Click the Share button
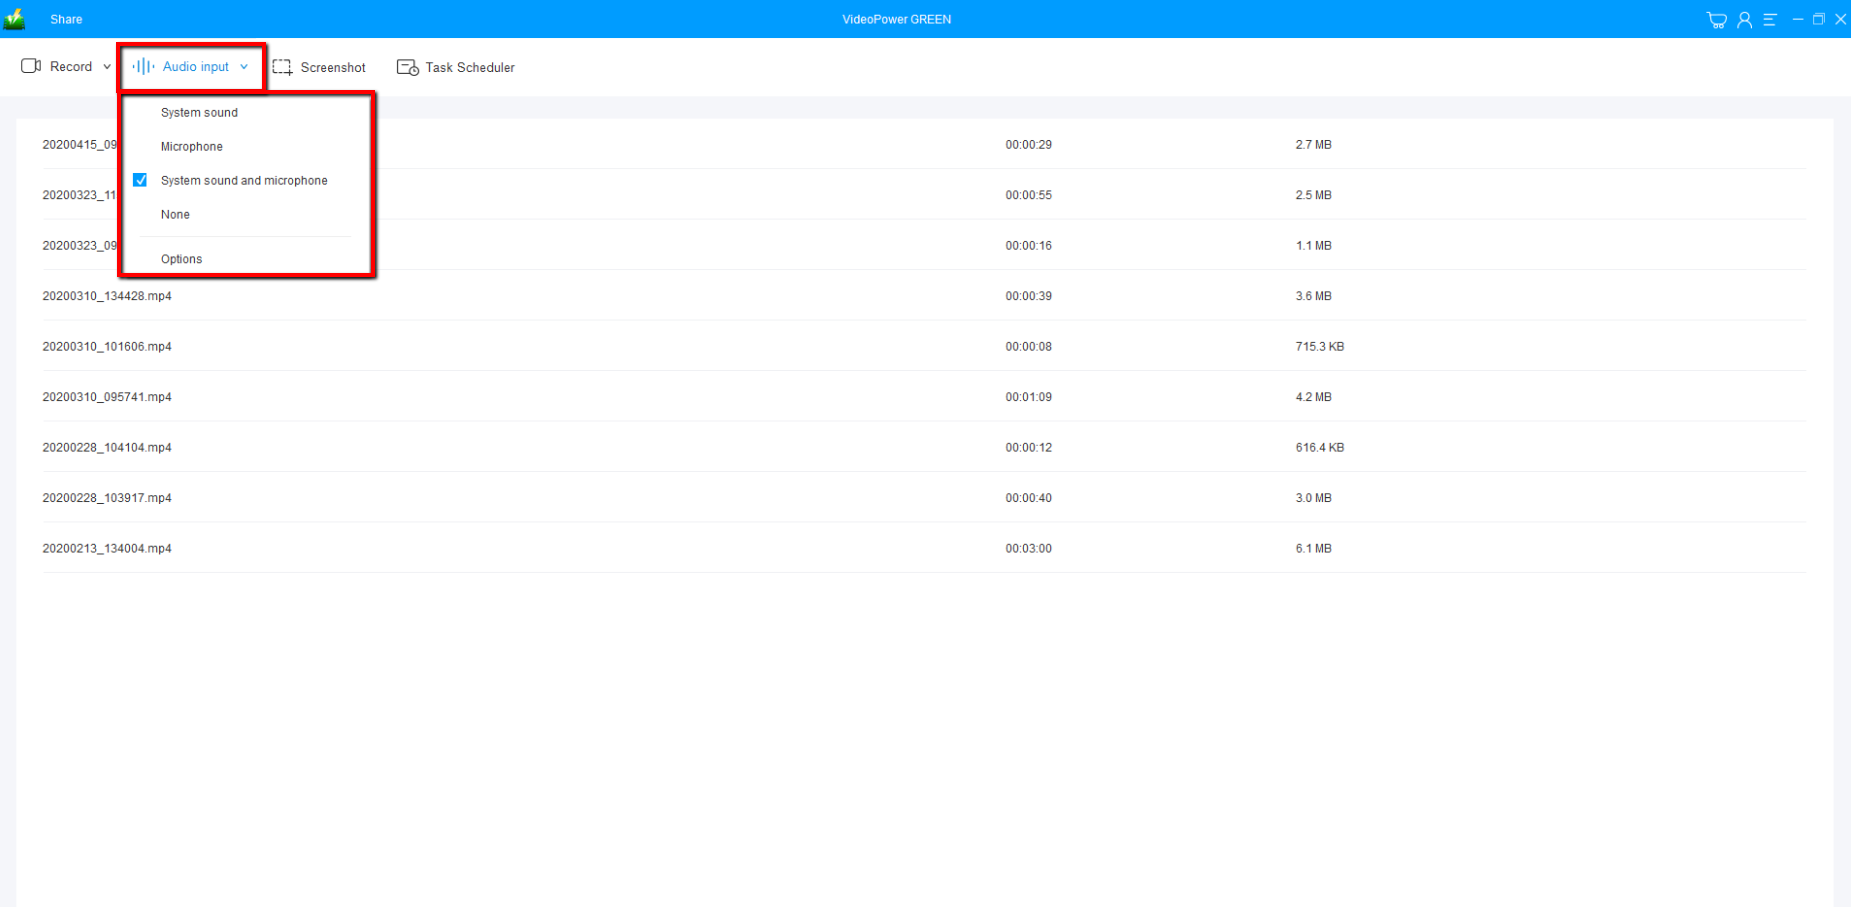Screen dimensions: 1851x908 (x=66, y=19)
